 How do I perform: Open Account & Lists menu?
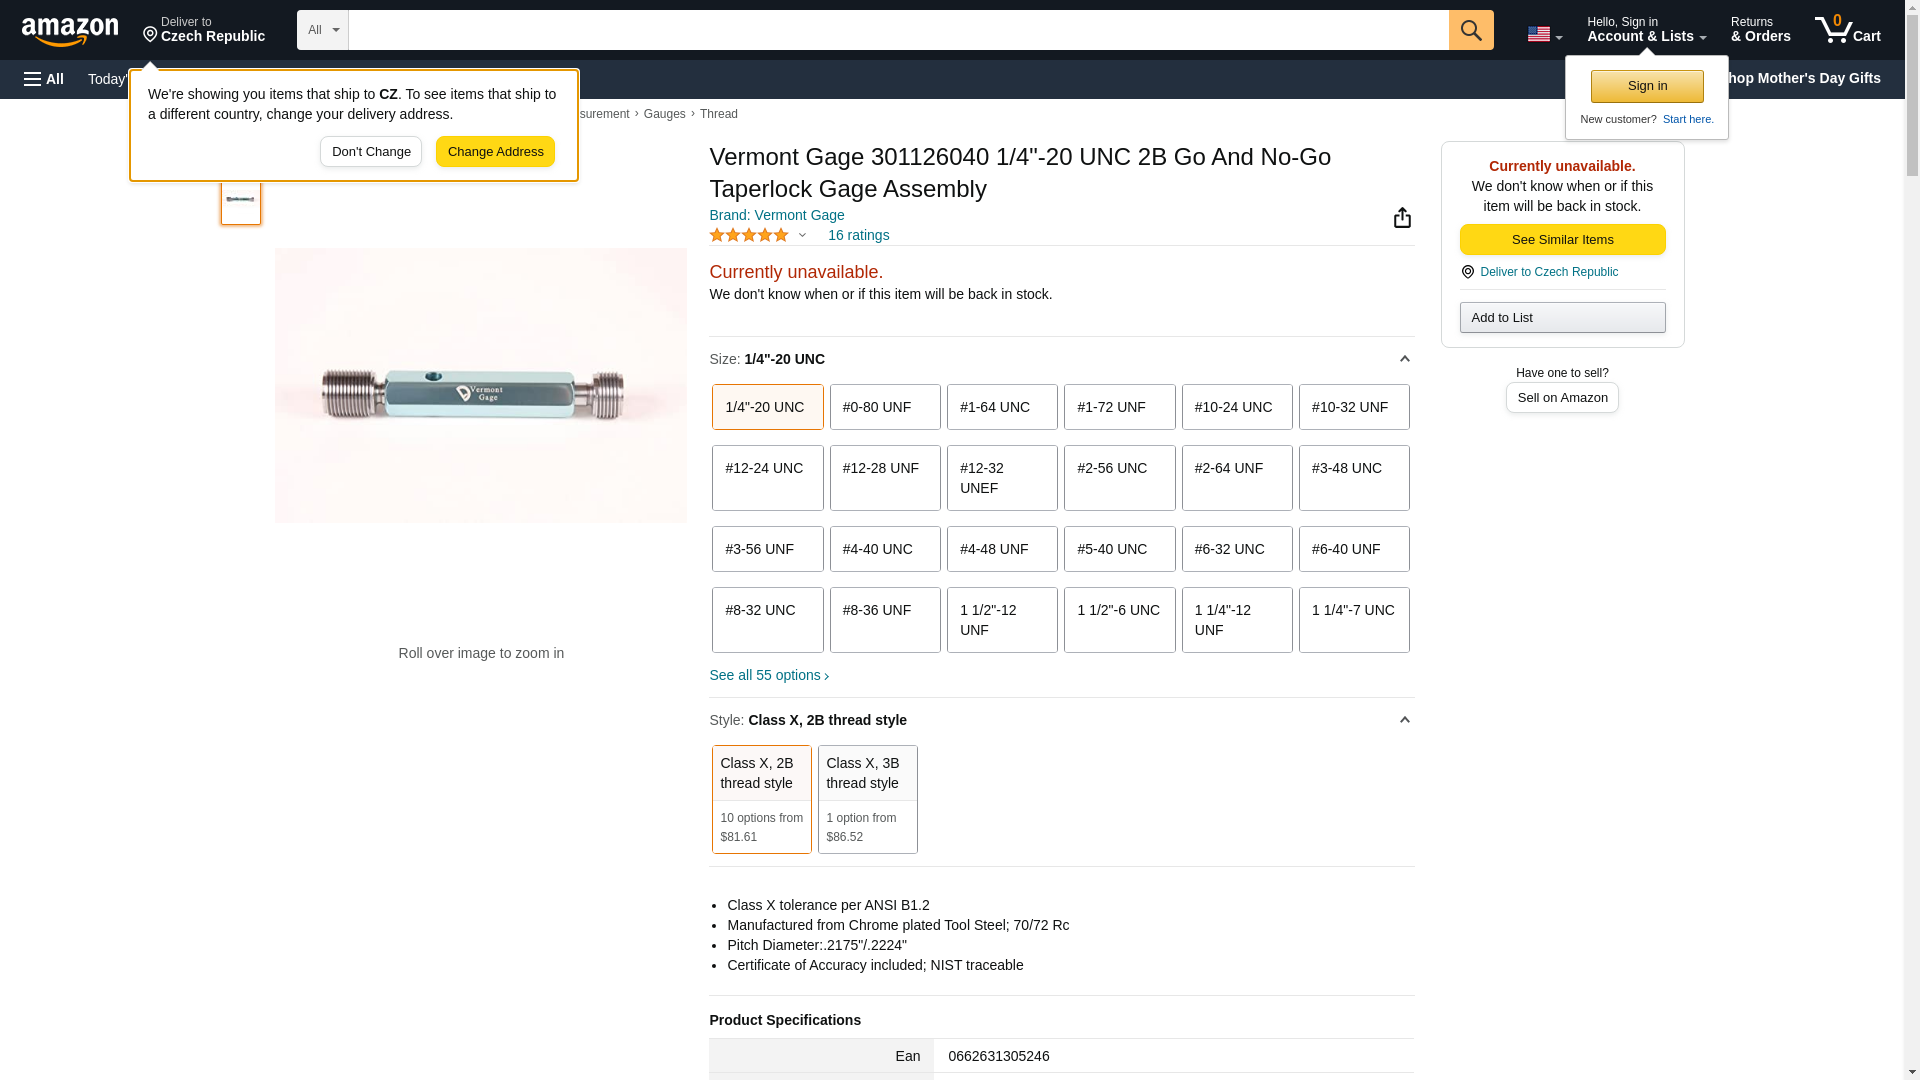[x=1646, y=30]
